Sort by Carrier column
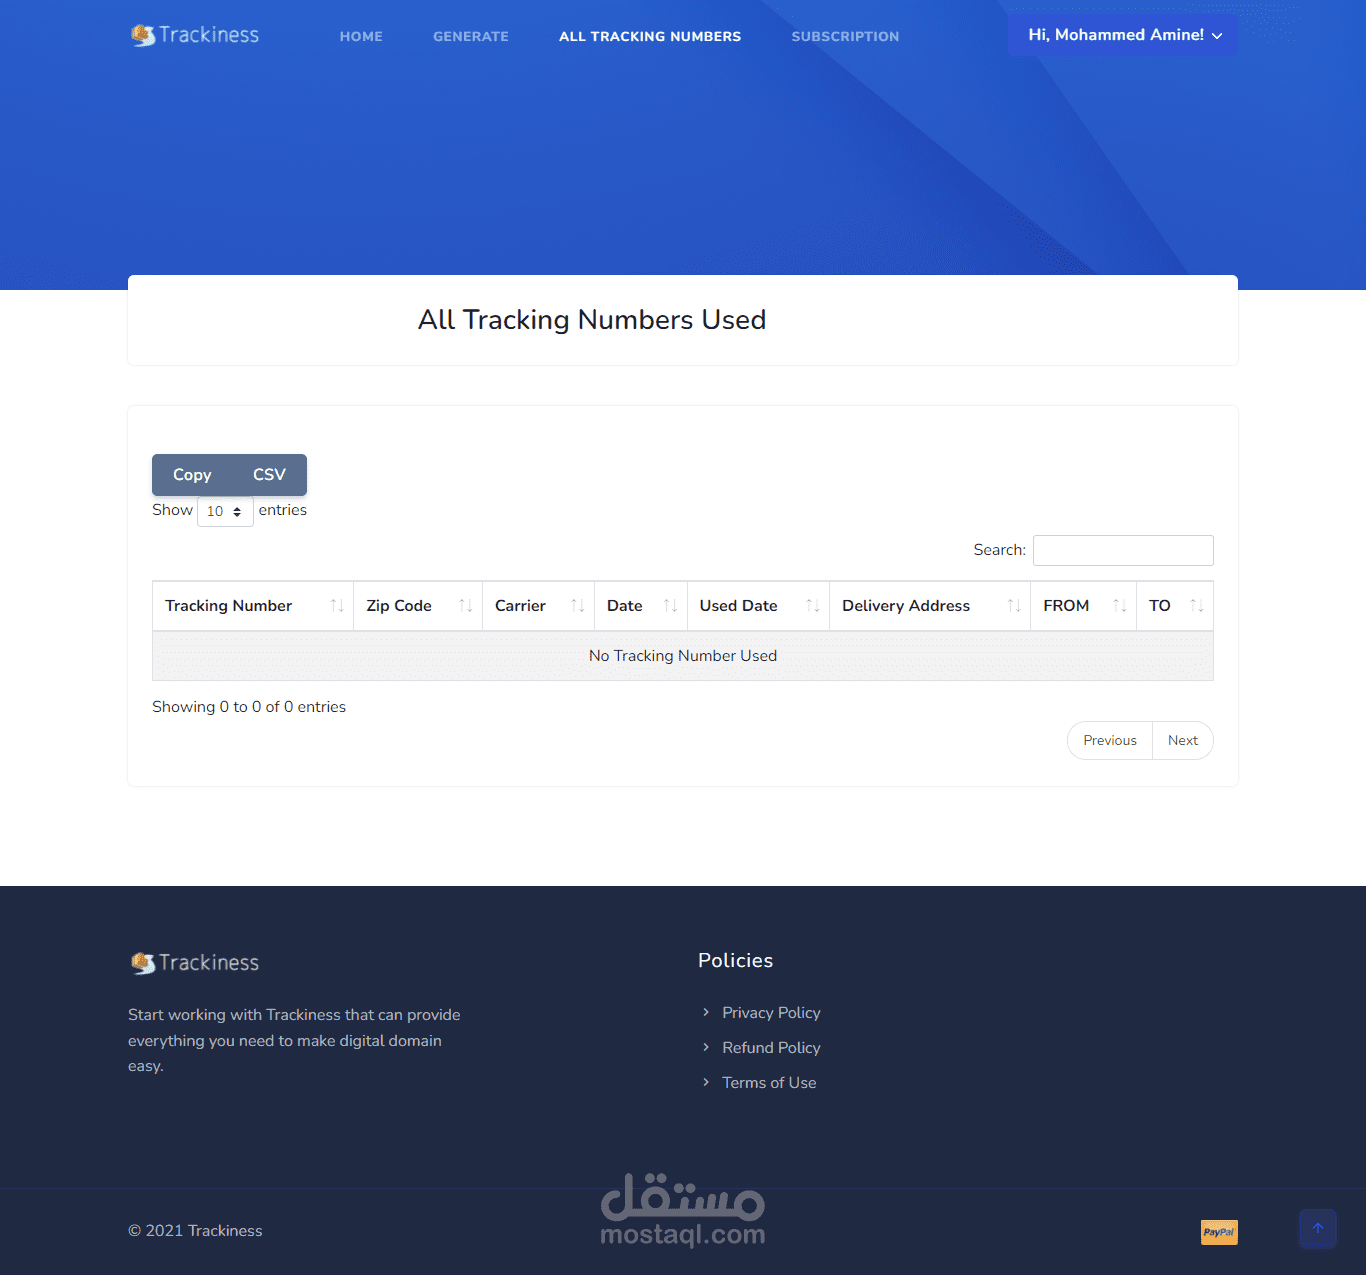The image size is (1366, 1275). point(538,606)
